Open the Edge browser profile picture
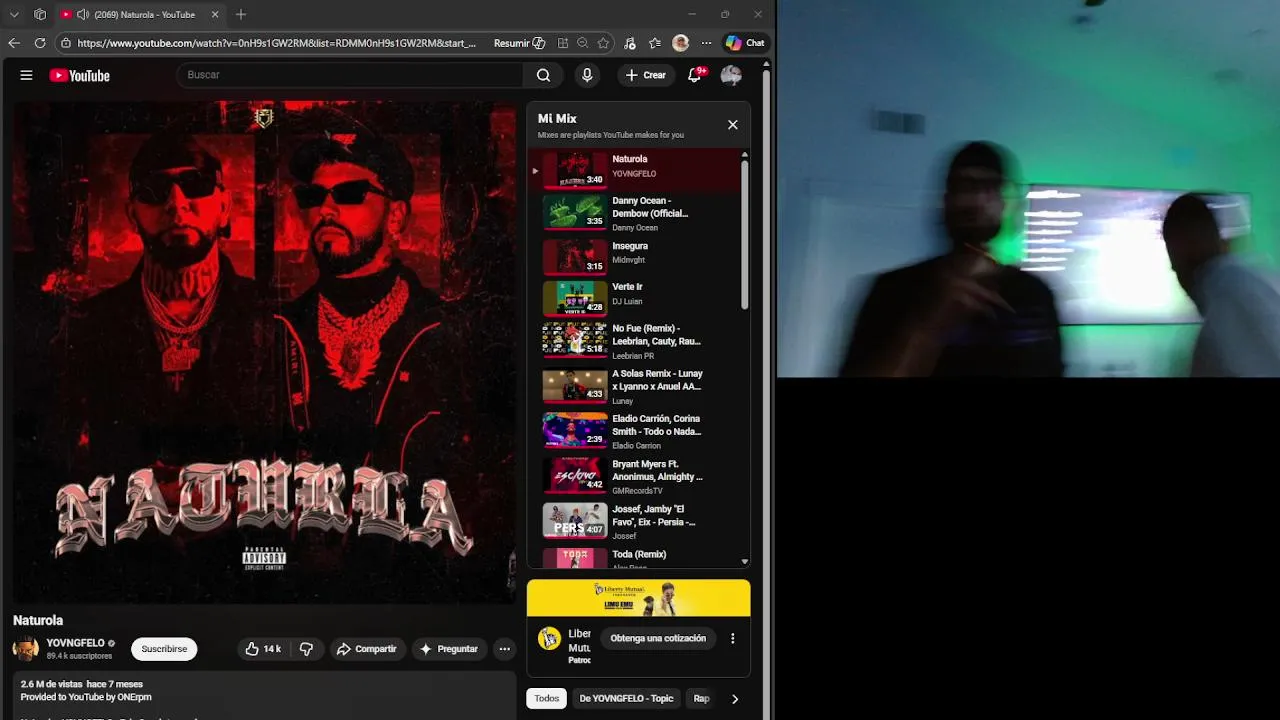The width and height of the screenshot is (1280, 720). [x=681, y=43]
